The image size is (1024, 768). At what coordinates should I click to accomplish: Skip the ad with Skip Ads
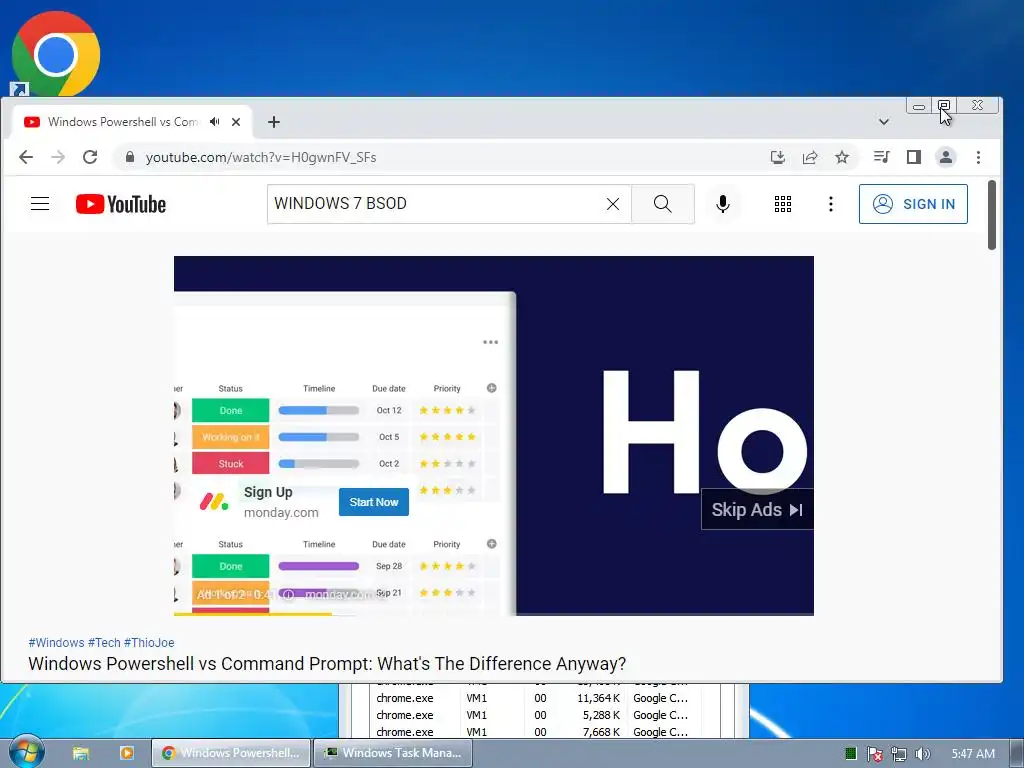[x=757, y=509]
